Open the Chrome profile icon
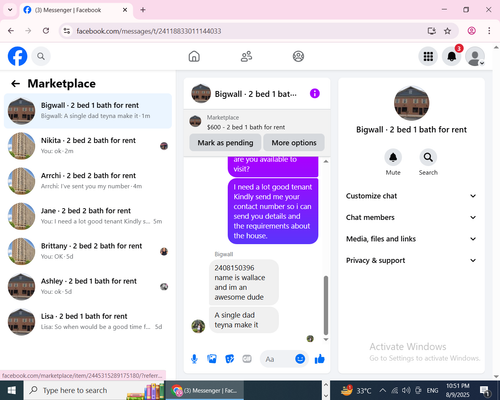This screenshot has width=500, height=400. point(472,31)
